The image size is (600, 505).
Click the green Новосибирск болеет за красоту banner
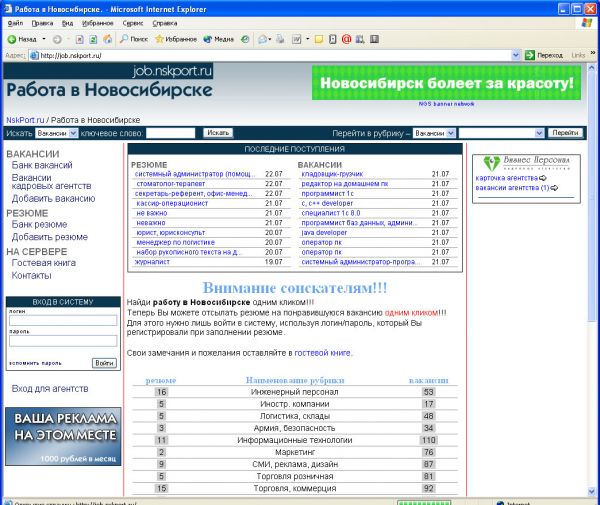click(447, 83)
